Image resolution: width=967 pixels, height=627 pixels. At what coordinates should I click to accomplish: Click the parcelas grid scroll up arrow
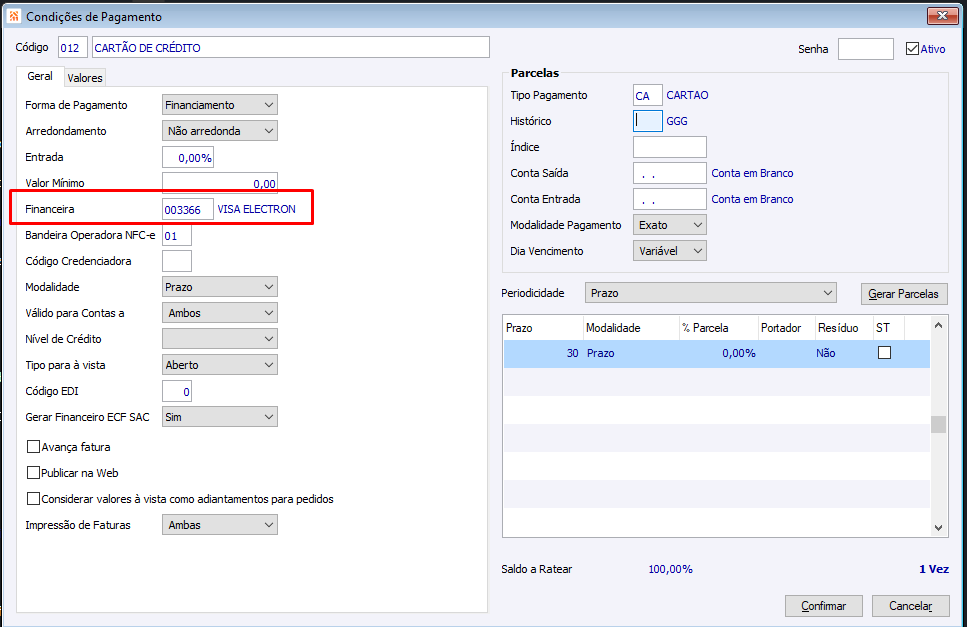pos(938,325)
